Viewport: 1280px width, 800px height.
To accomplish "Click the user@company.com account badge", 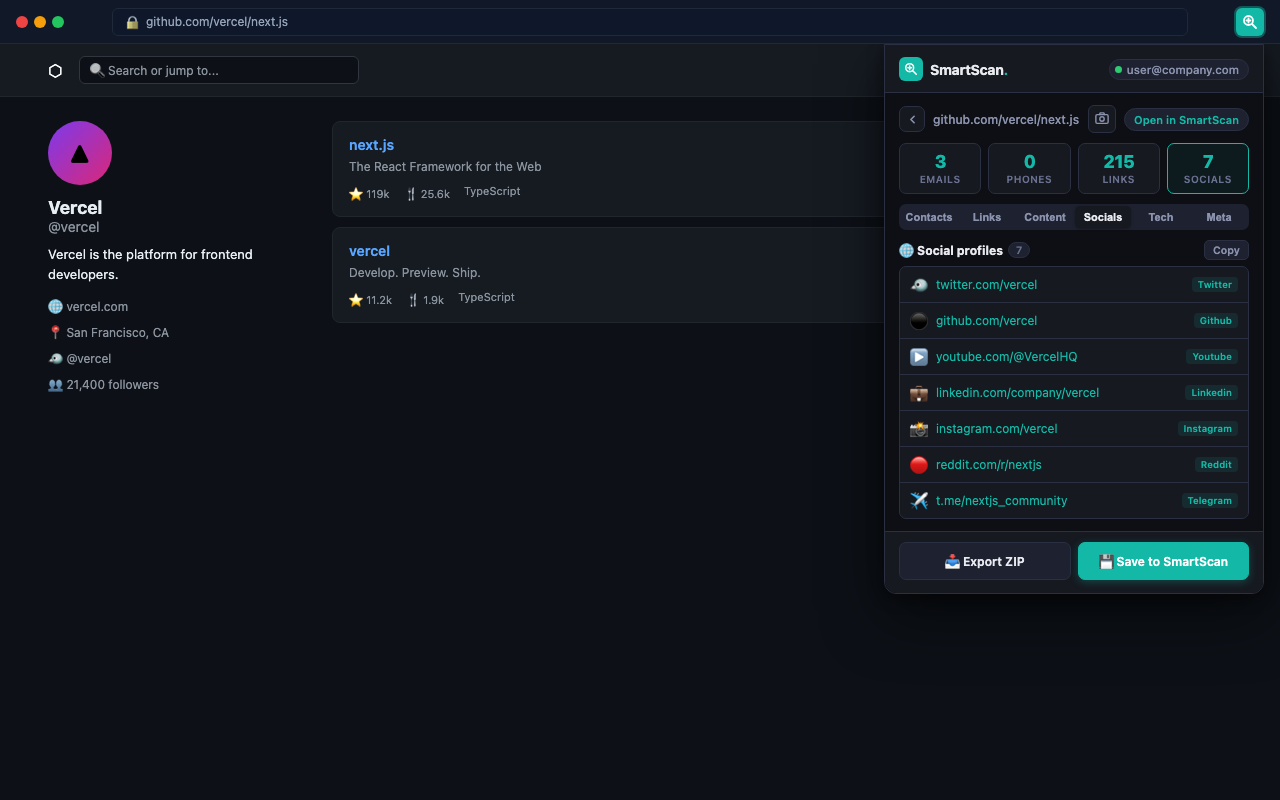I will pyautogui.click(x=1178, y=70).
